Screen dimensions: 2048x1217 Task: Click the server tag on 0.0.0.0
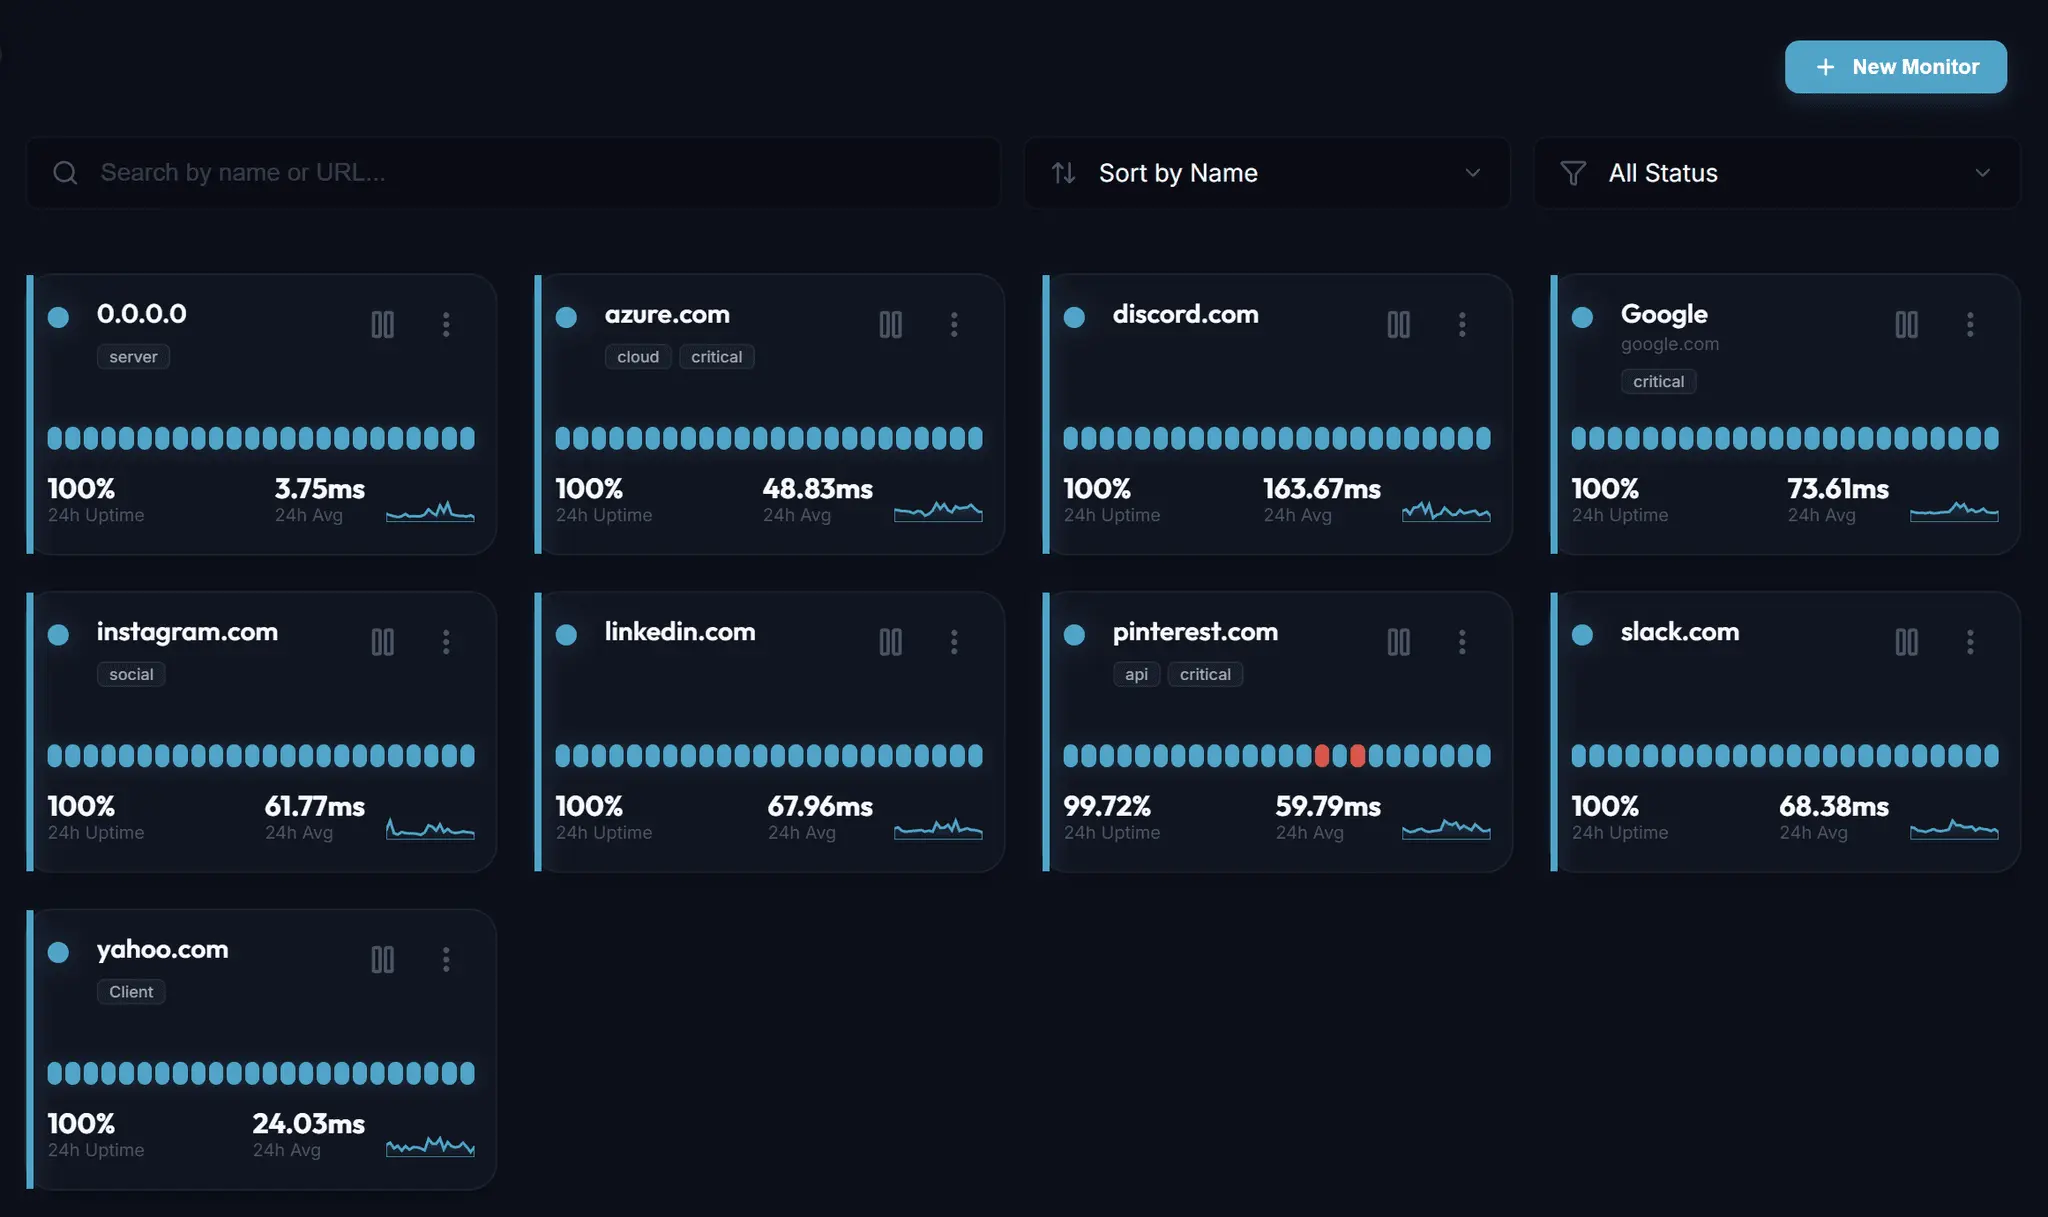[x=133, y=357]
